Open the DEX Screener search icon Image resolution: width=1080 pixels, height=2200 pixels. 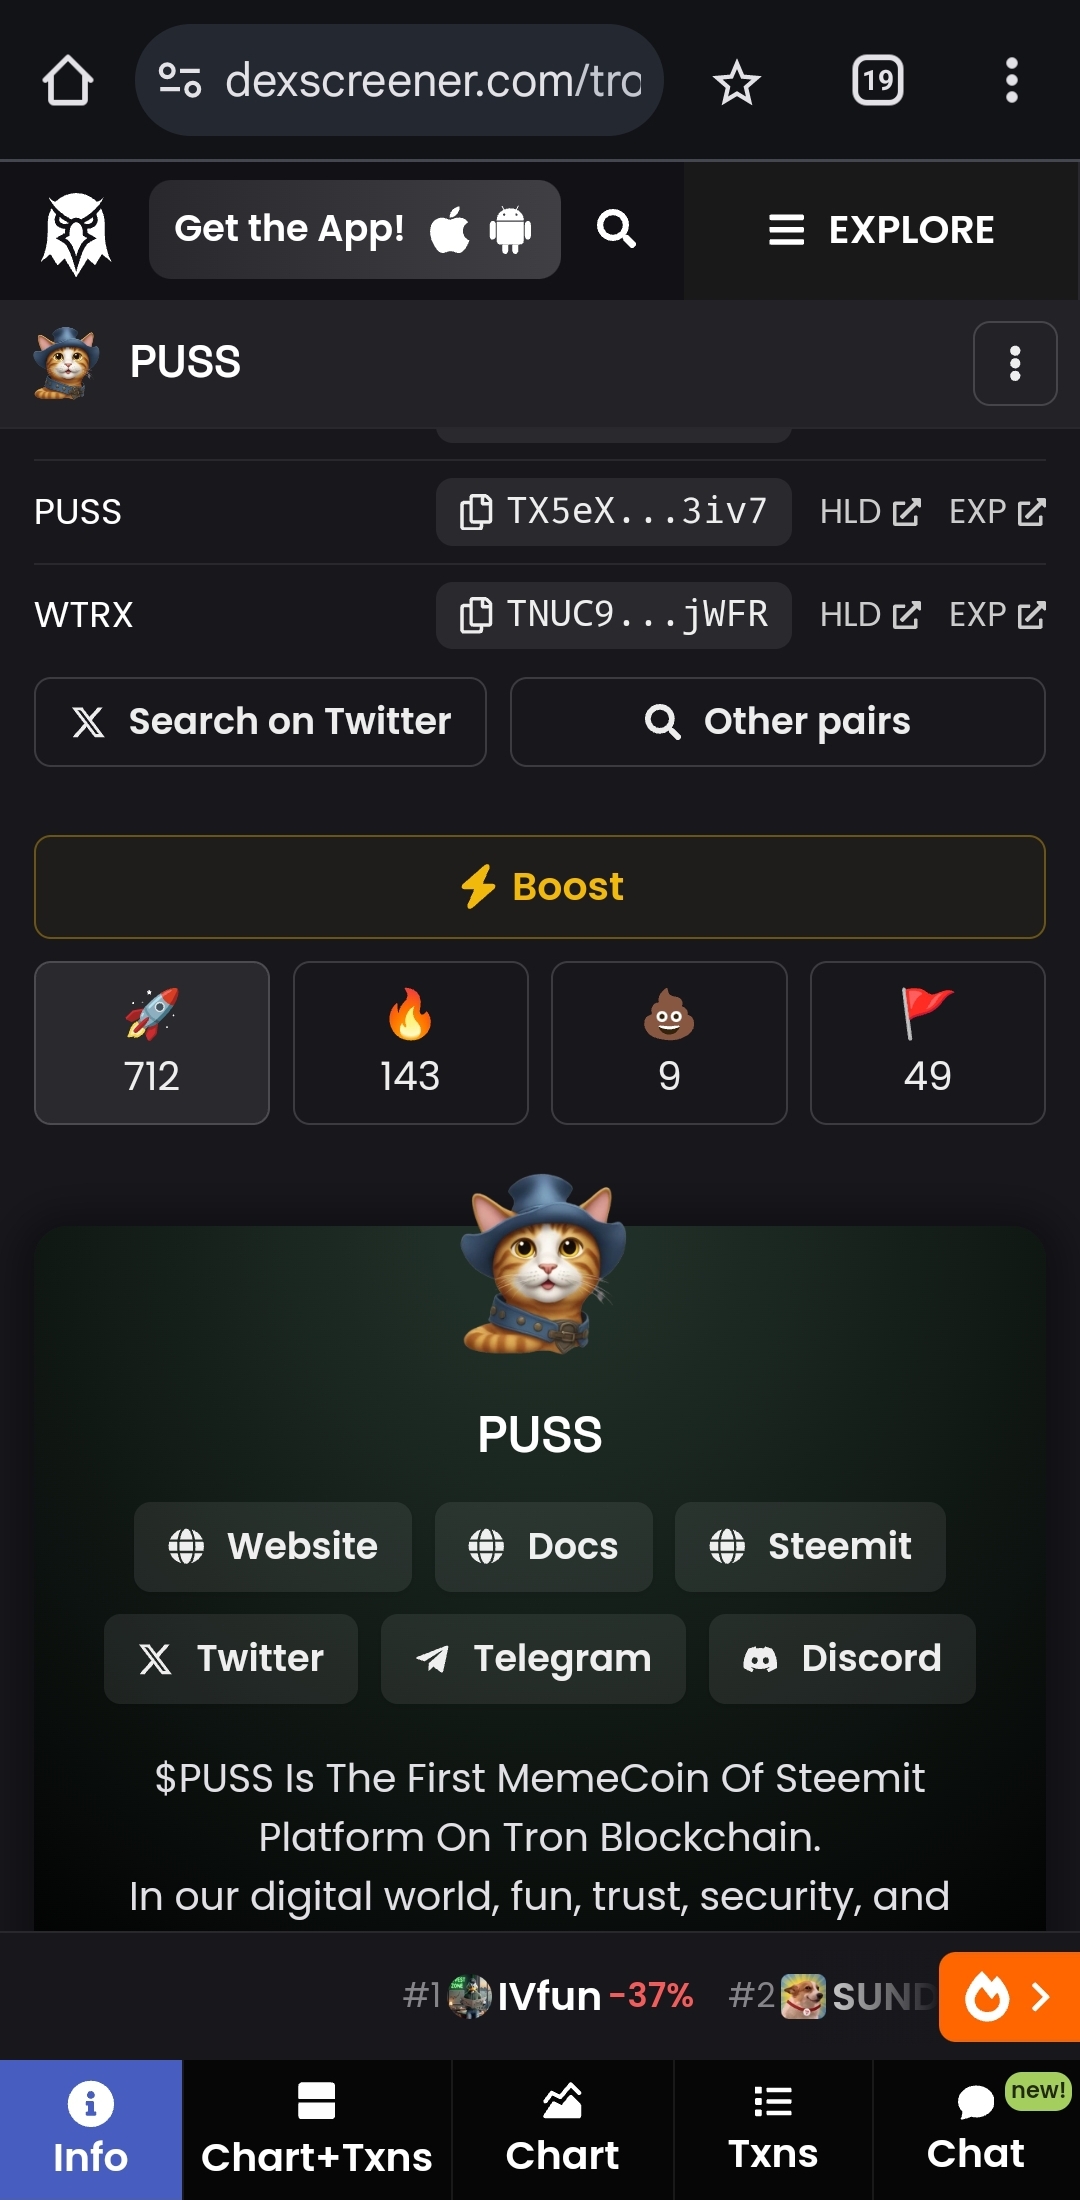[616, 229]
